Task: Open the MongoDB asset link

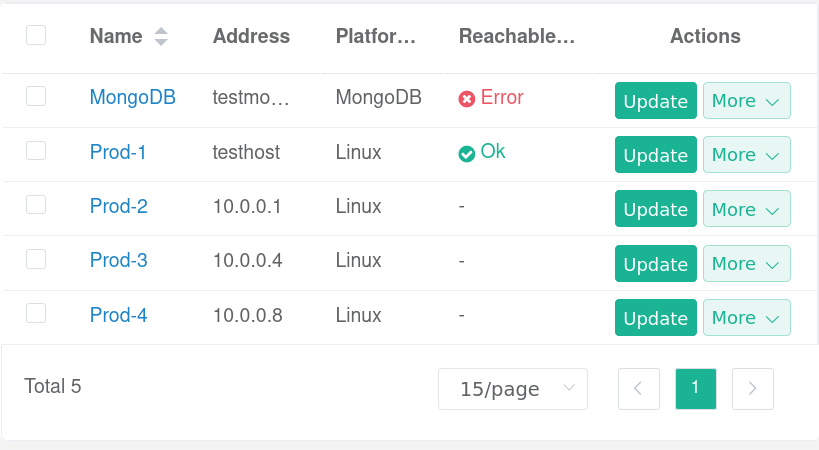Action: pyautogui.click(x=133, y=98)
